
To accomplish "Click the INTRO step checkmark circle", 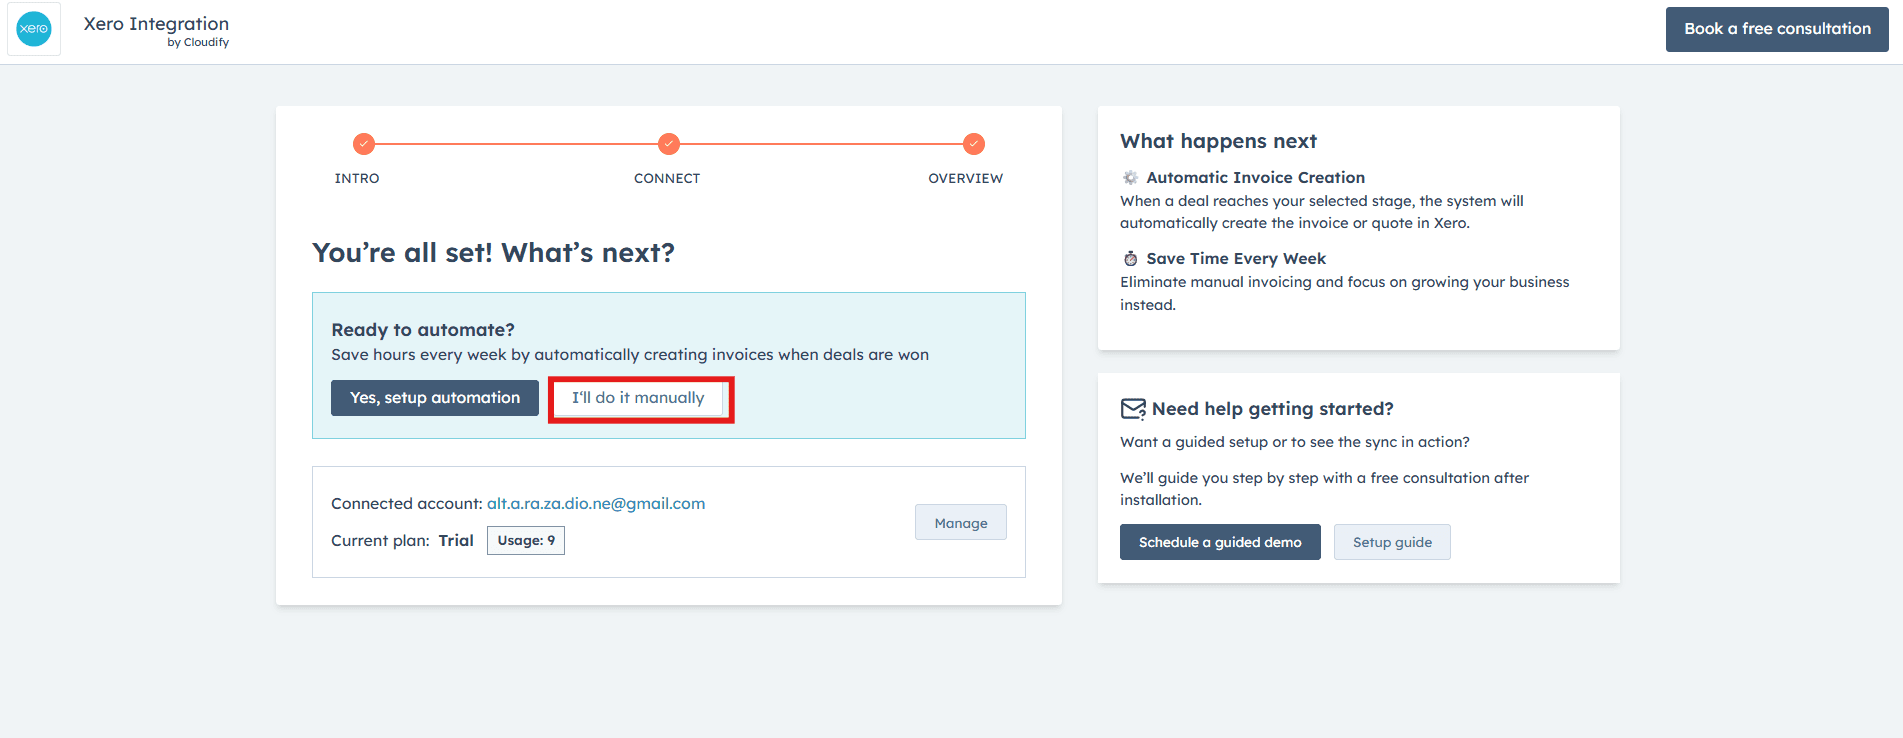I will coord(364,144).
